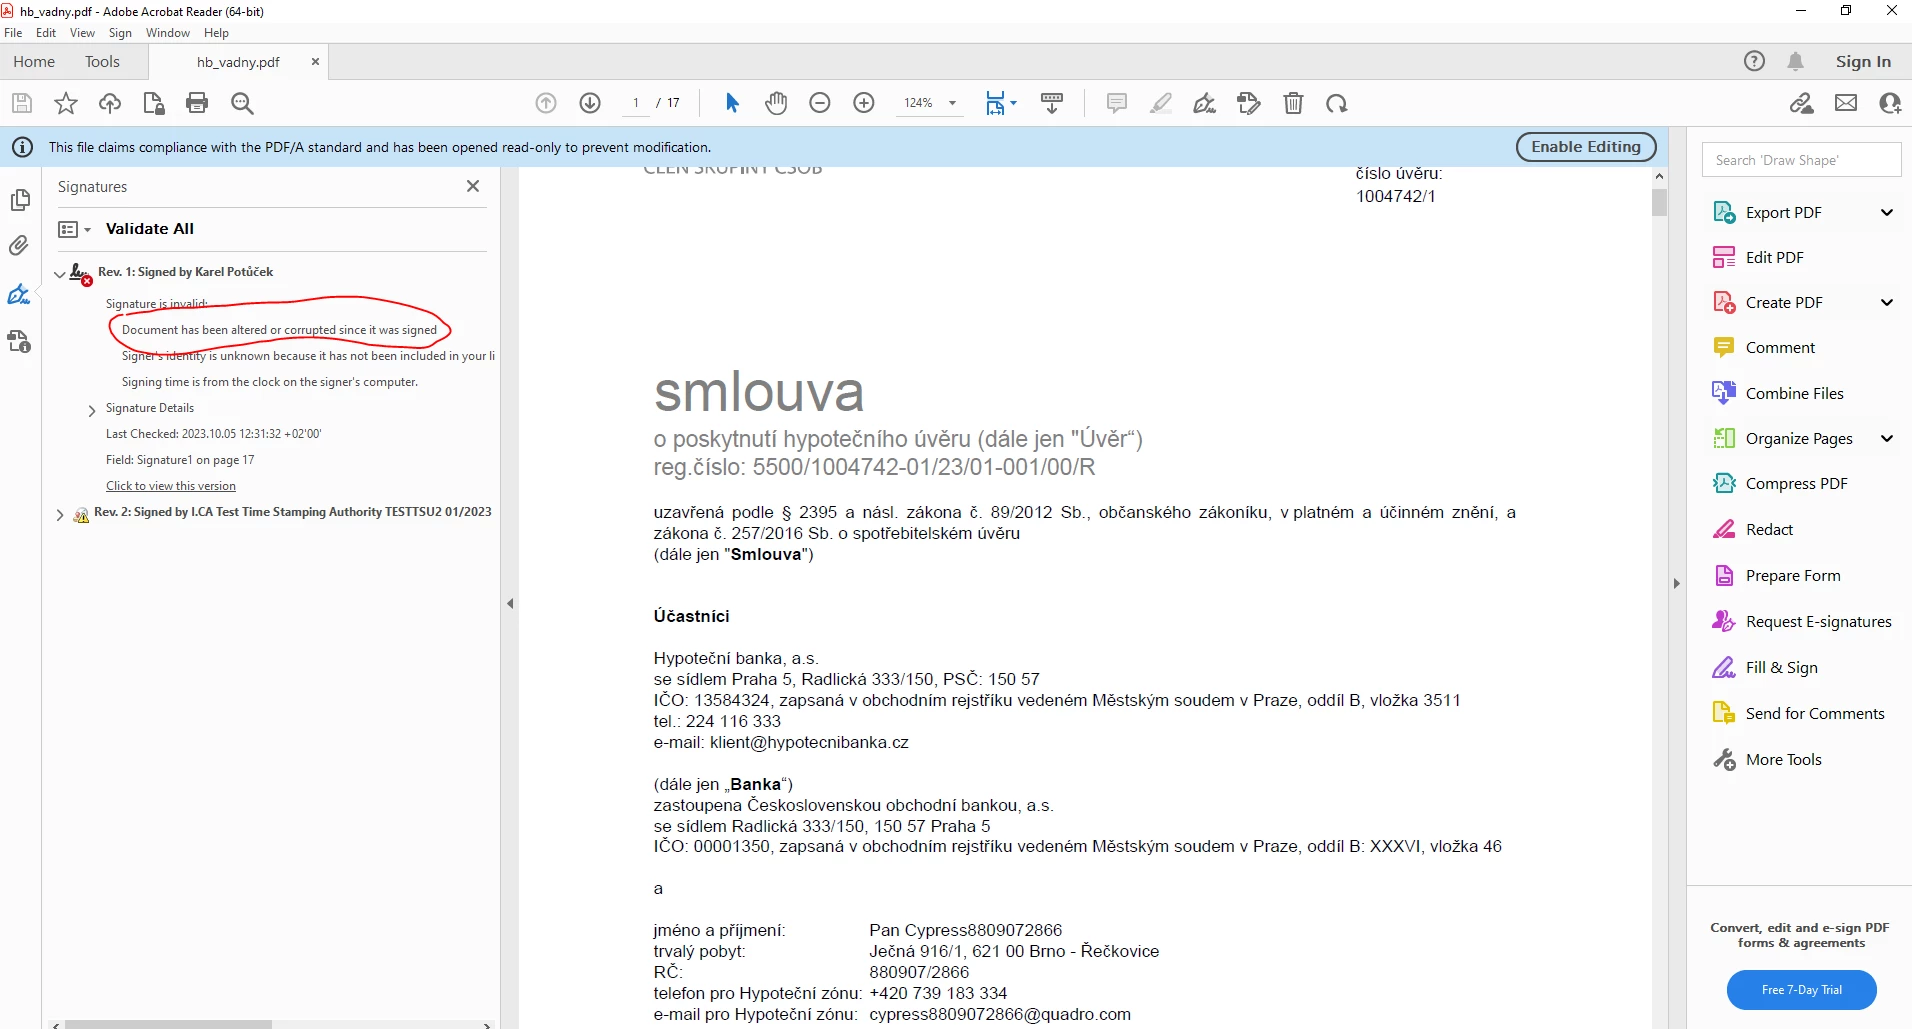Open the Compress PDF tool
The image size is (1912, 1029).
[1796, 483]
